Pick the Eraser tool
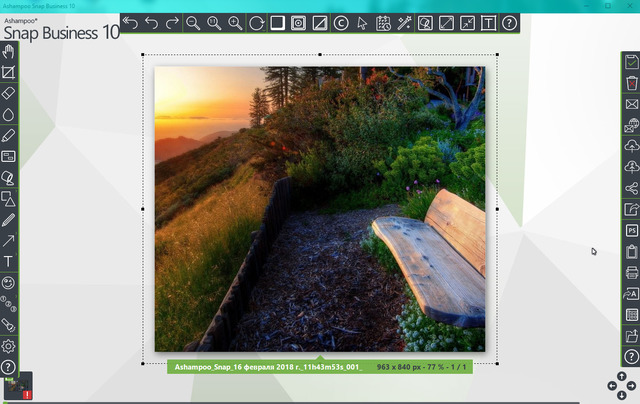The height and width of the screenshot is (404, 640). [9, 93]
